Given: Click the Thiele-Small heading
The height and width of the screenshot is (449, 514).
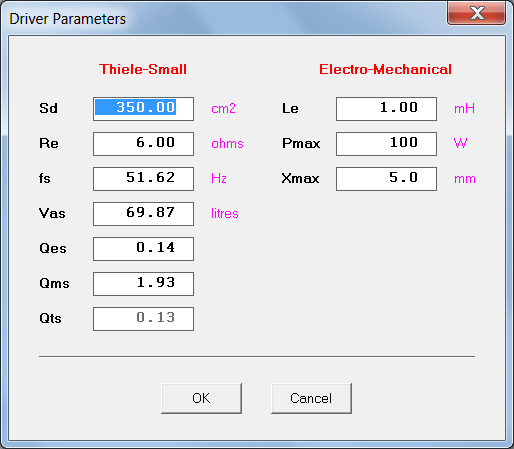Looking at the screenshot, I should (143, 69).
